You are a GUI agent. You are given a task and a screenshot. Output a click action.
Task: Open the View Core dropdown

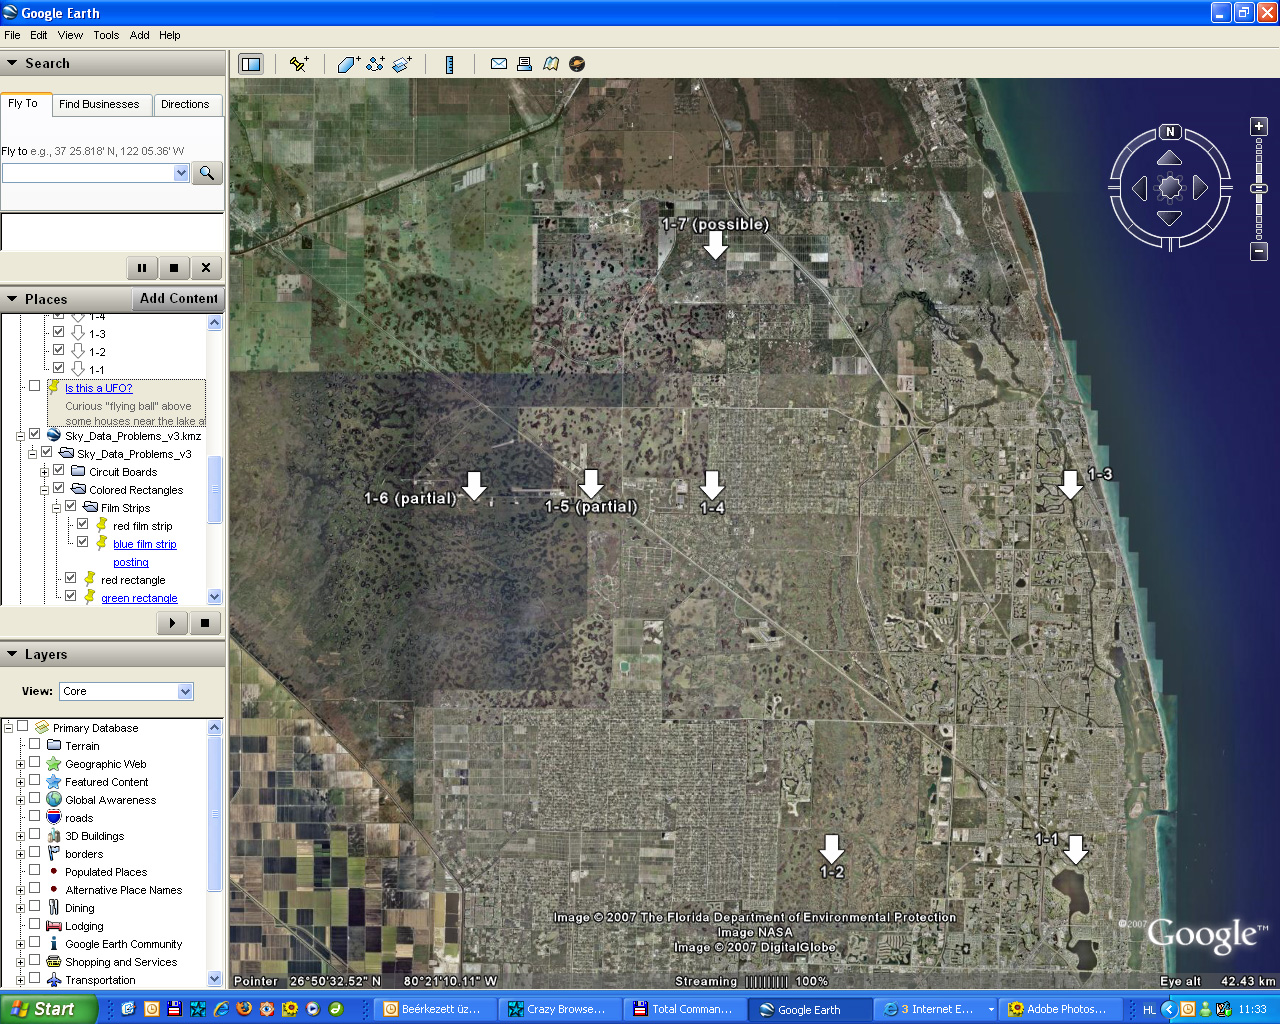coord(185,692)
